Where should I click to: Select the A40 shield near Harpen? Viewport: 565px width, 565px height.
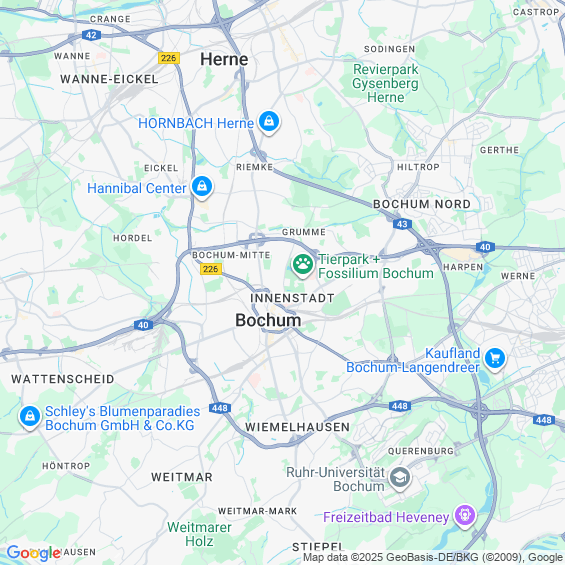(485, 247)
